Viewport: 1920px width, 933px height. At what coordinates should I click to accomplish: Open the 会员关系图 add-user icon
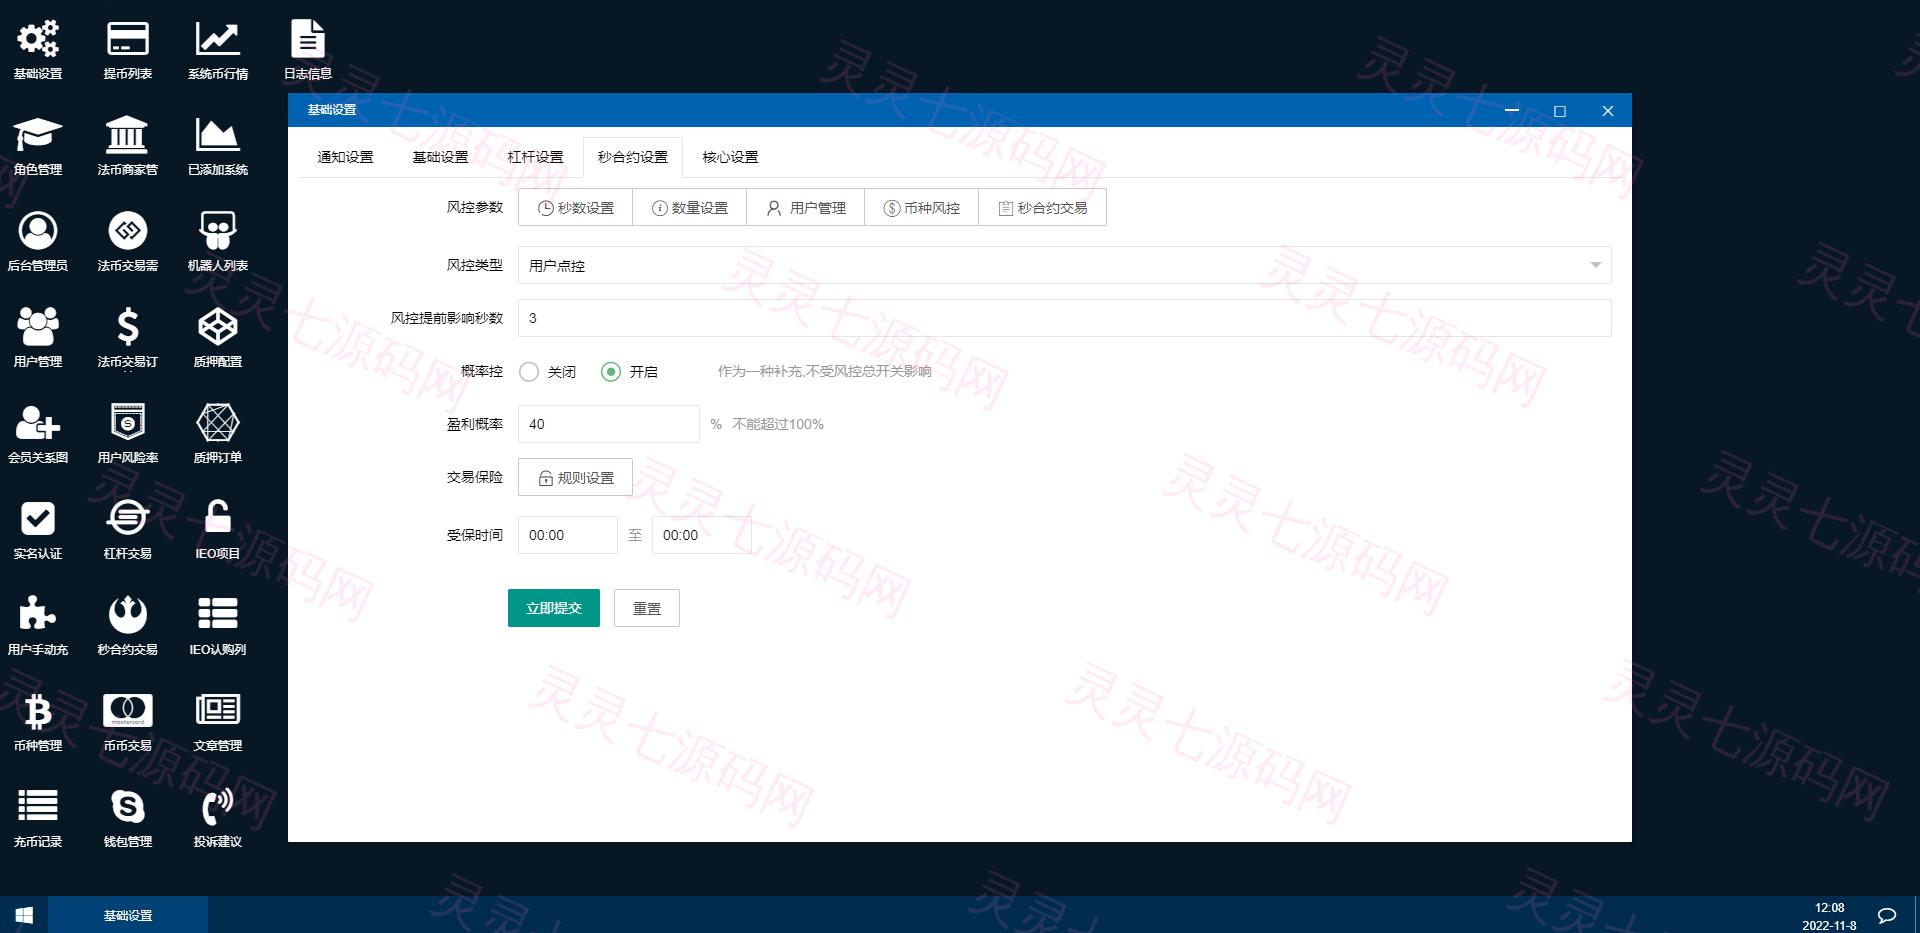point(38,423)
